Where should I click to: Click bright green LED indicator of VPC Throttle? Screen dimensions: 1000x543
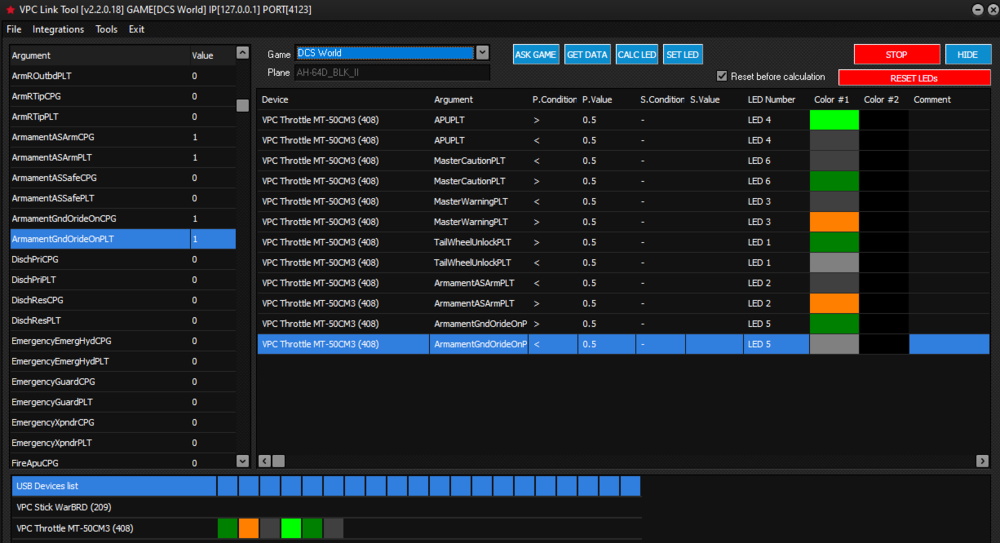click(x=291, y=528)
